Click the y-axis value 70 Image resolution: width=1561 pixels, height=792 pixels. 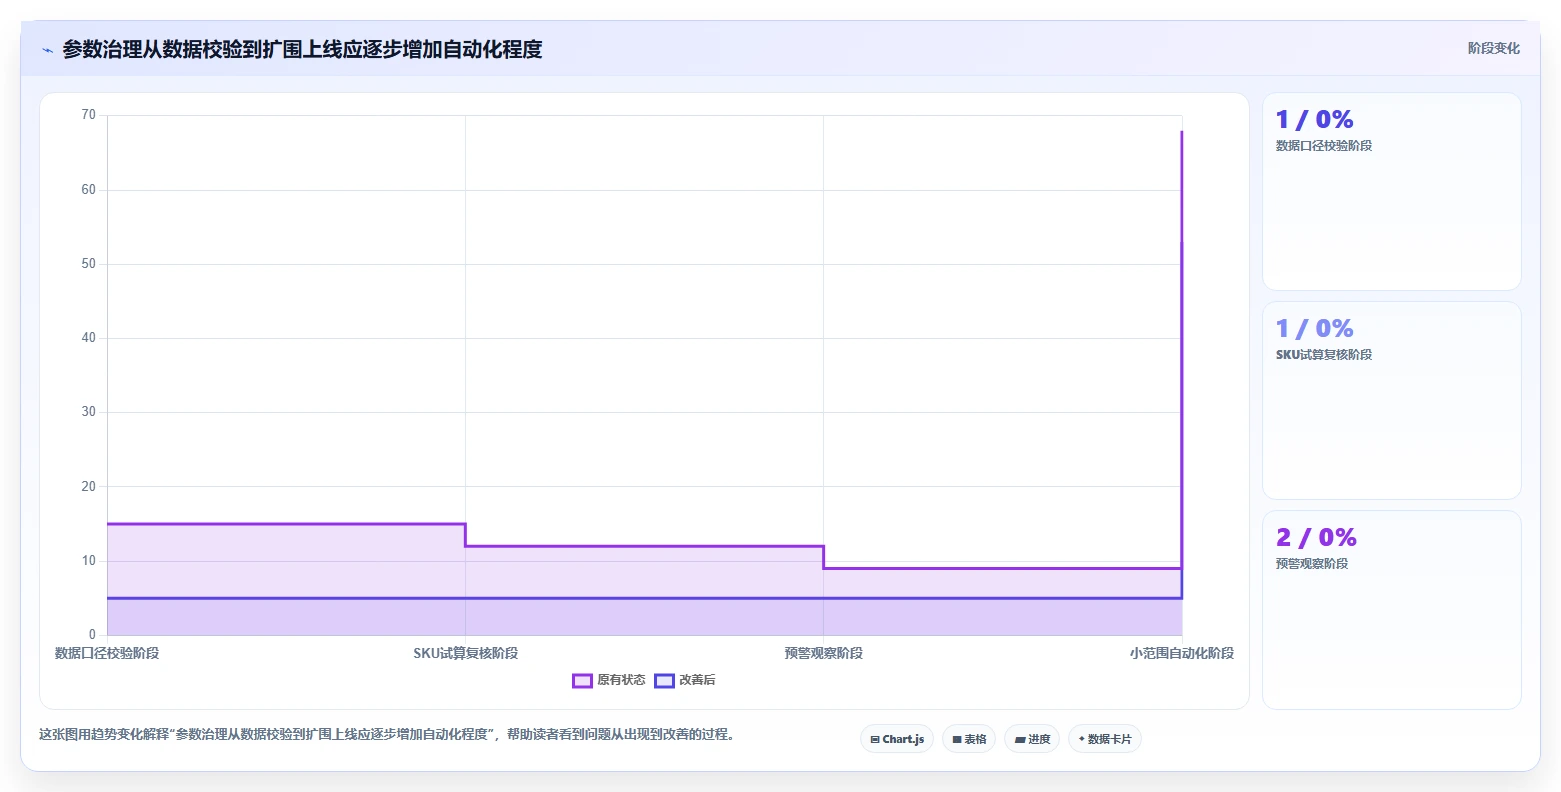89,115
